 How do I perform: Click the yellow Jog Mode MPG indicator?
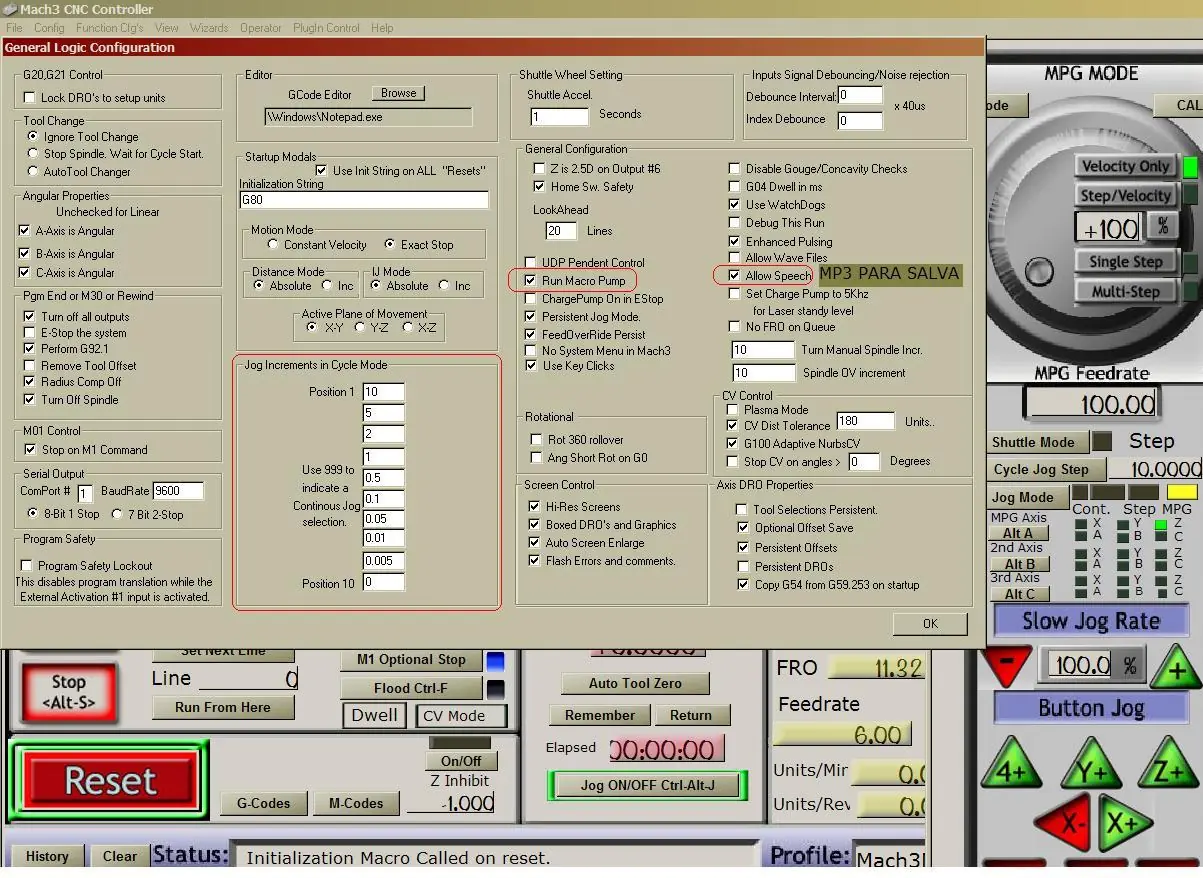pyautogui.click(x=1182, y=493)
